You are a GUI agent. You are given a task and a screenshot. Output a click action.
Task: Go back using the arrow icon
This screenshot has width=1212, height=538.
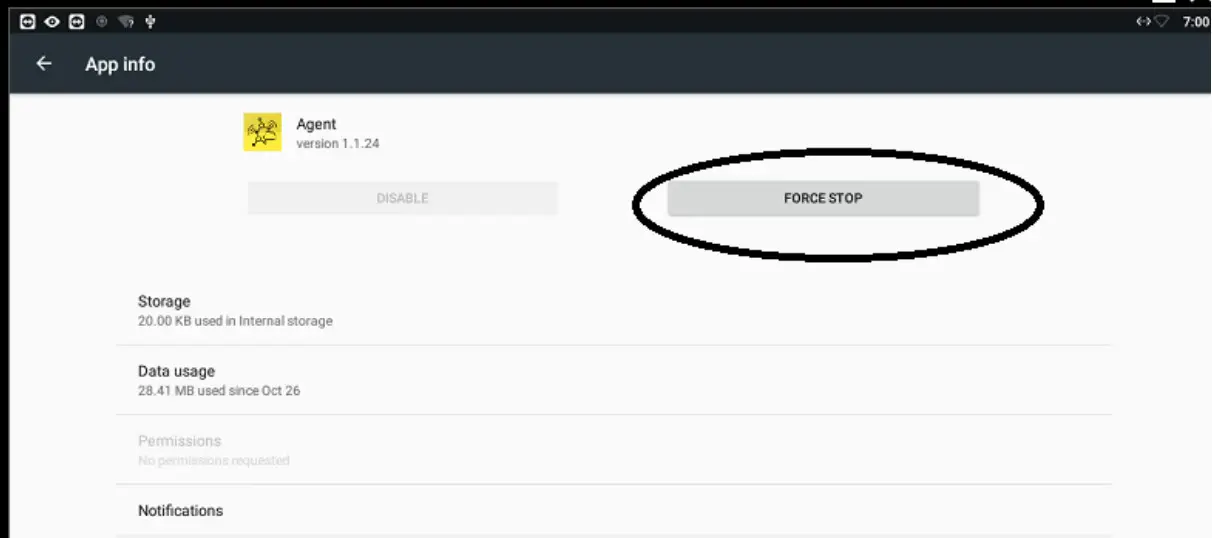[x=43, y=64]
